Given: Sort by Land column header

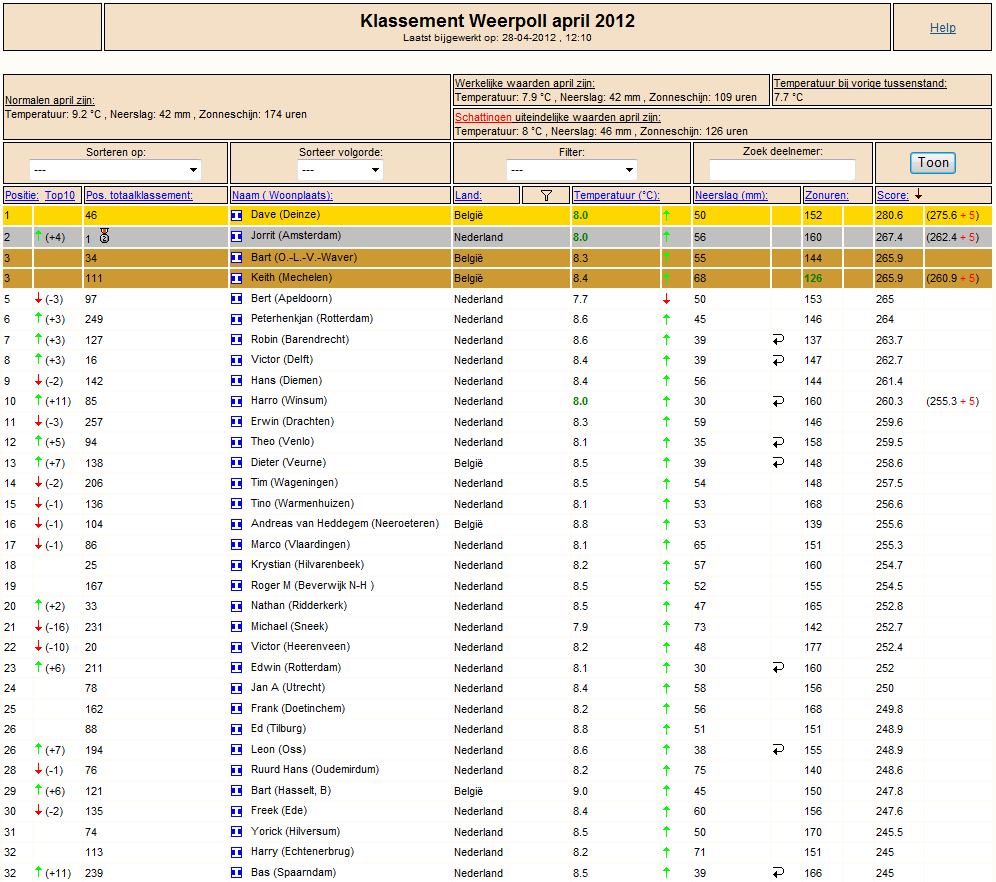Looking at the screenshot, I should point(468,195).
